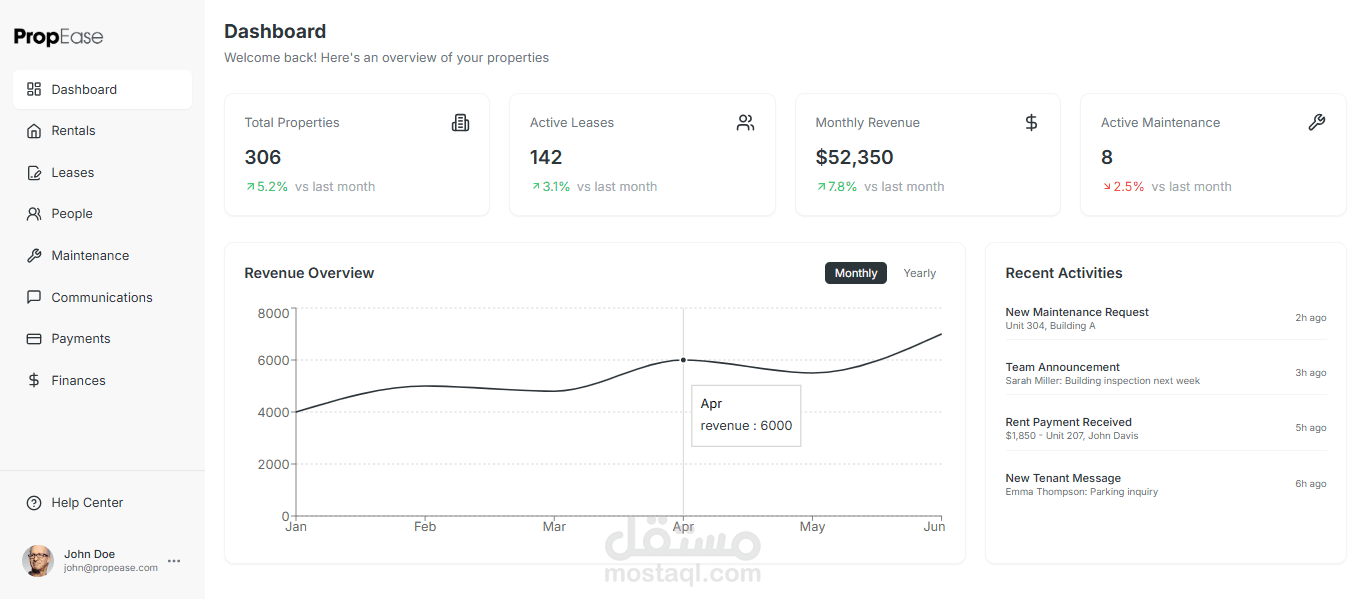Open Finances via the dollar sign icon
Image resolution: width=1366 pixels, height=599 pixels.
[x=33, y=380]
